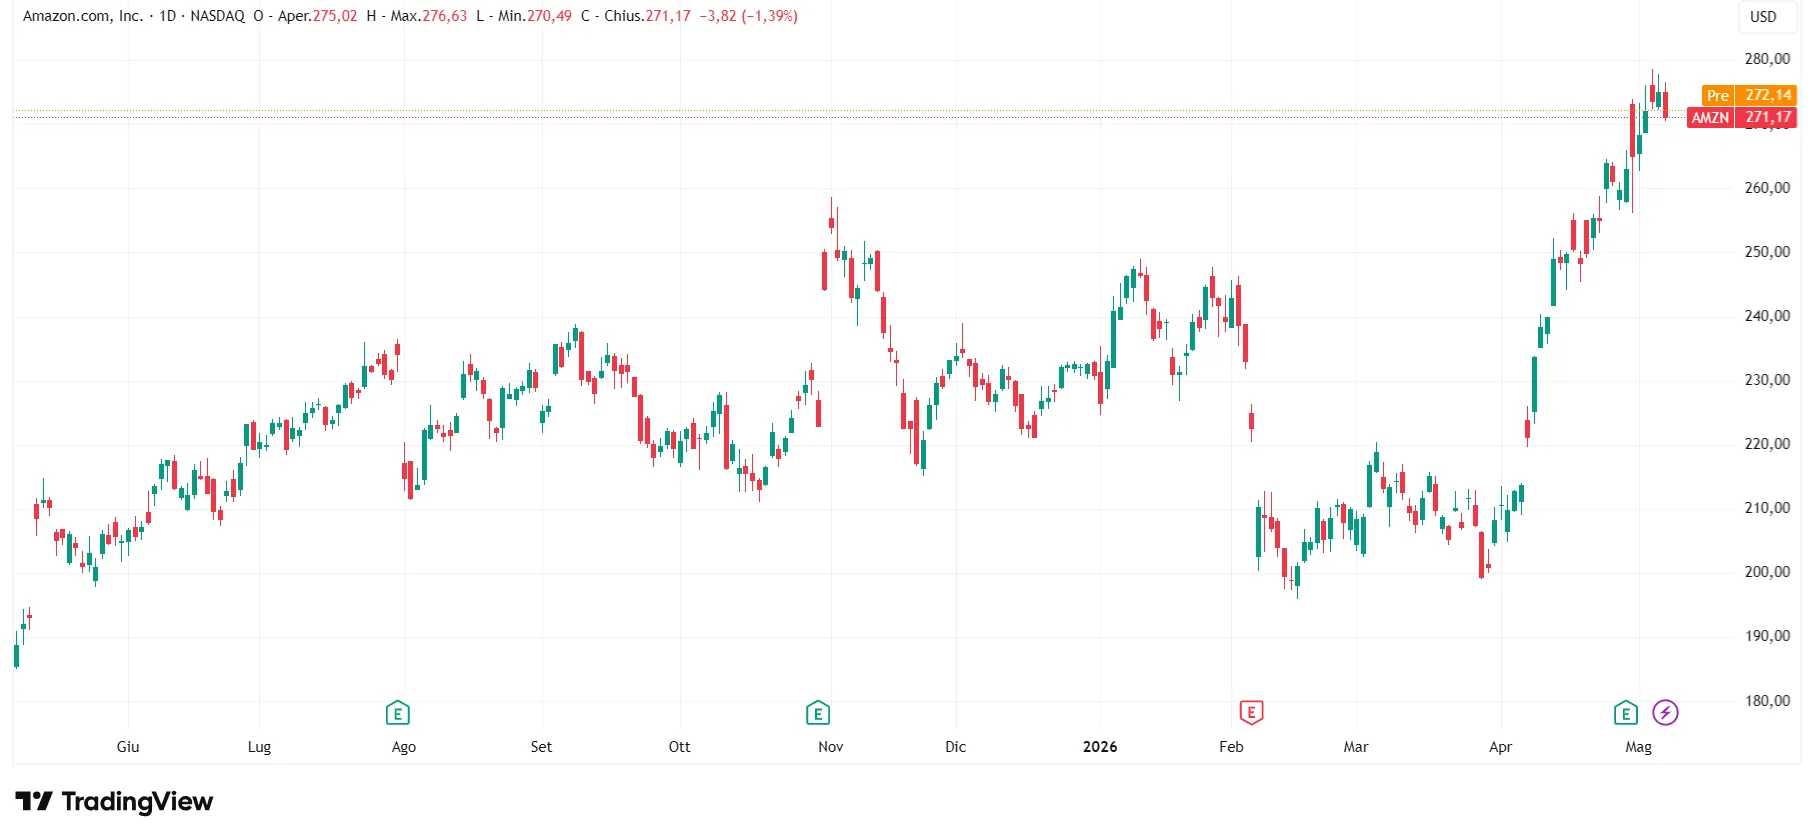
Task: Click the opening price value 275,02
Action: pyautogui.click(x=335, y=16)
